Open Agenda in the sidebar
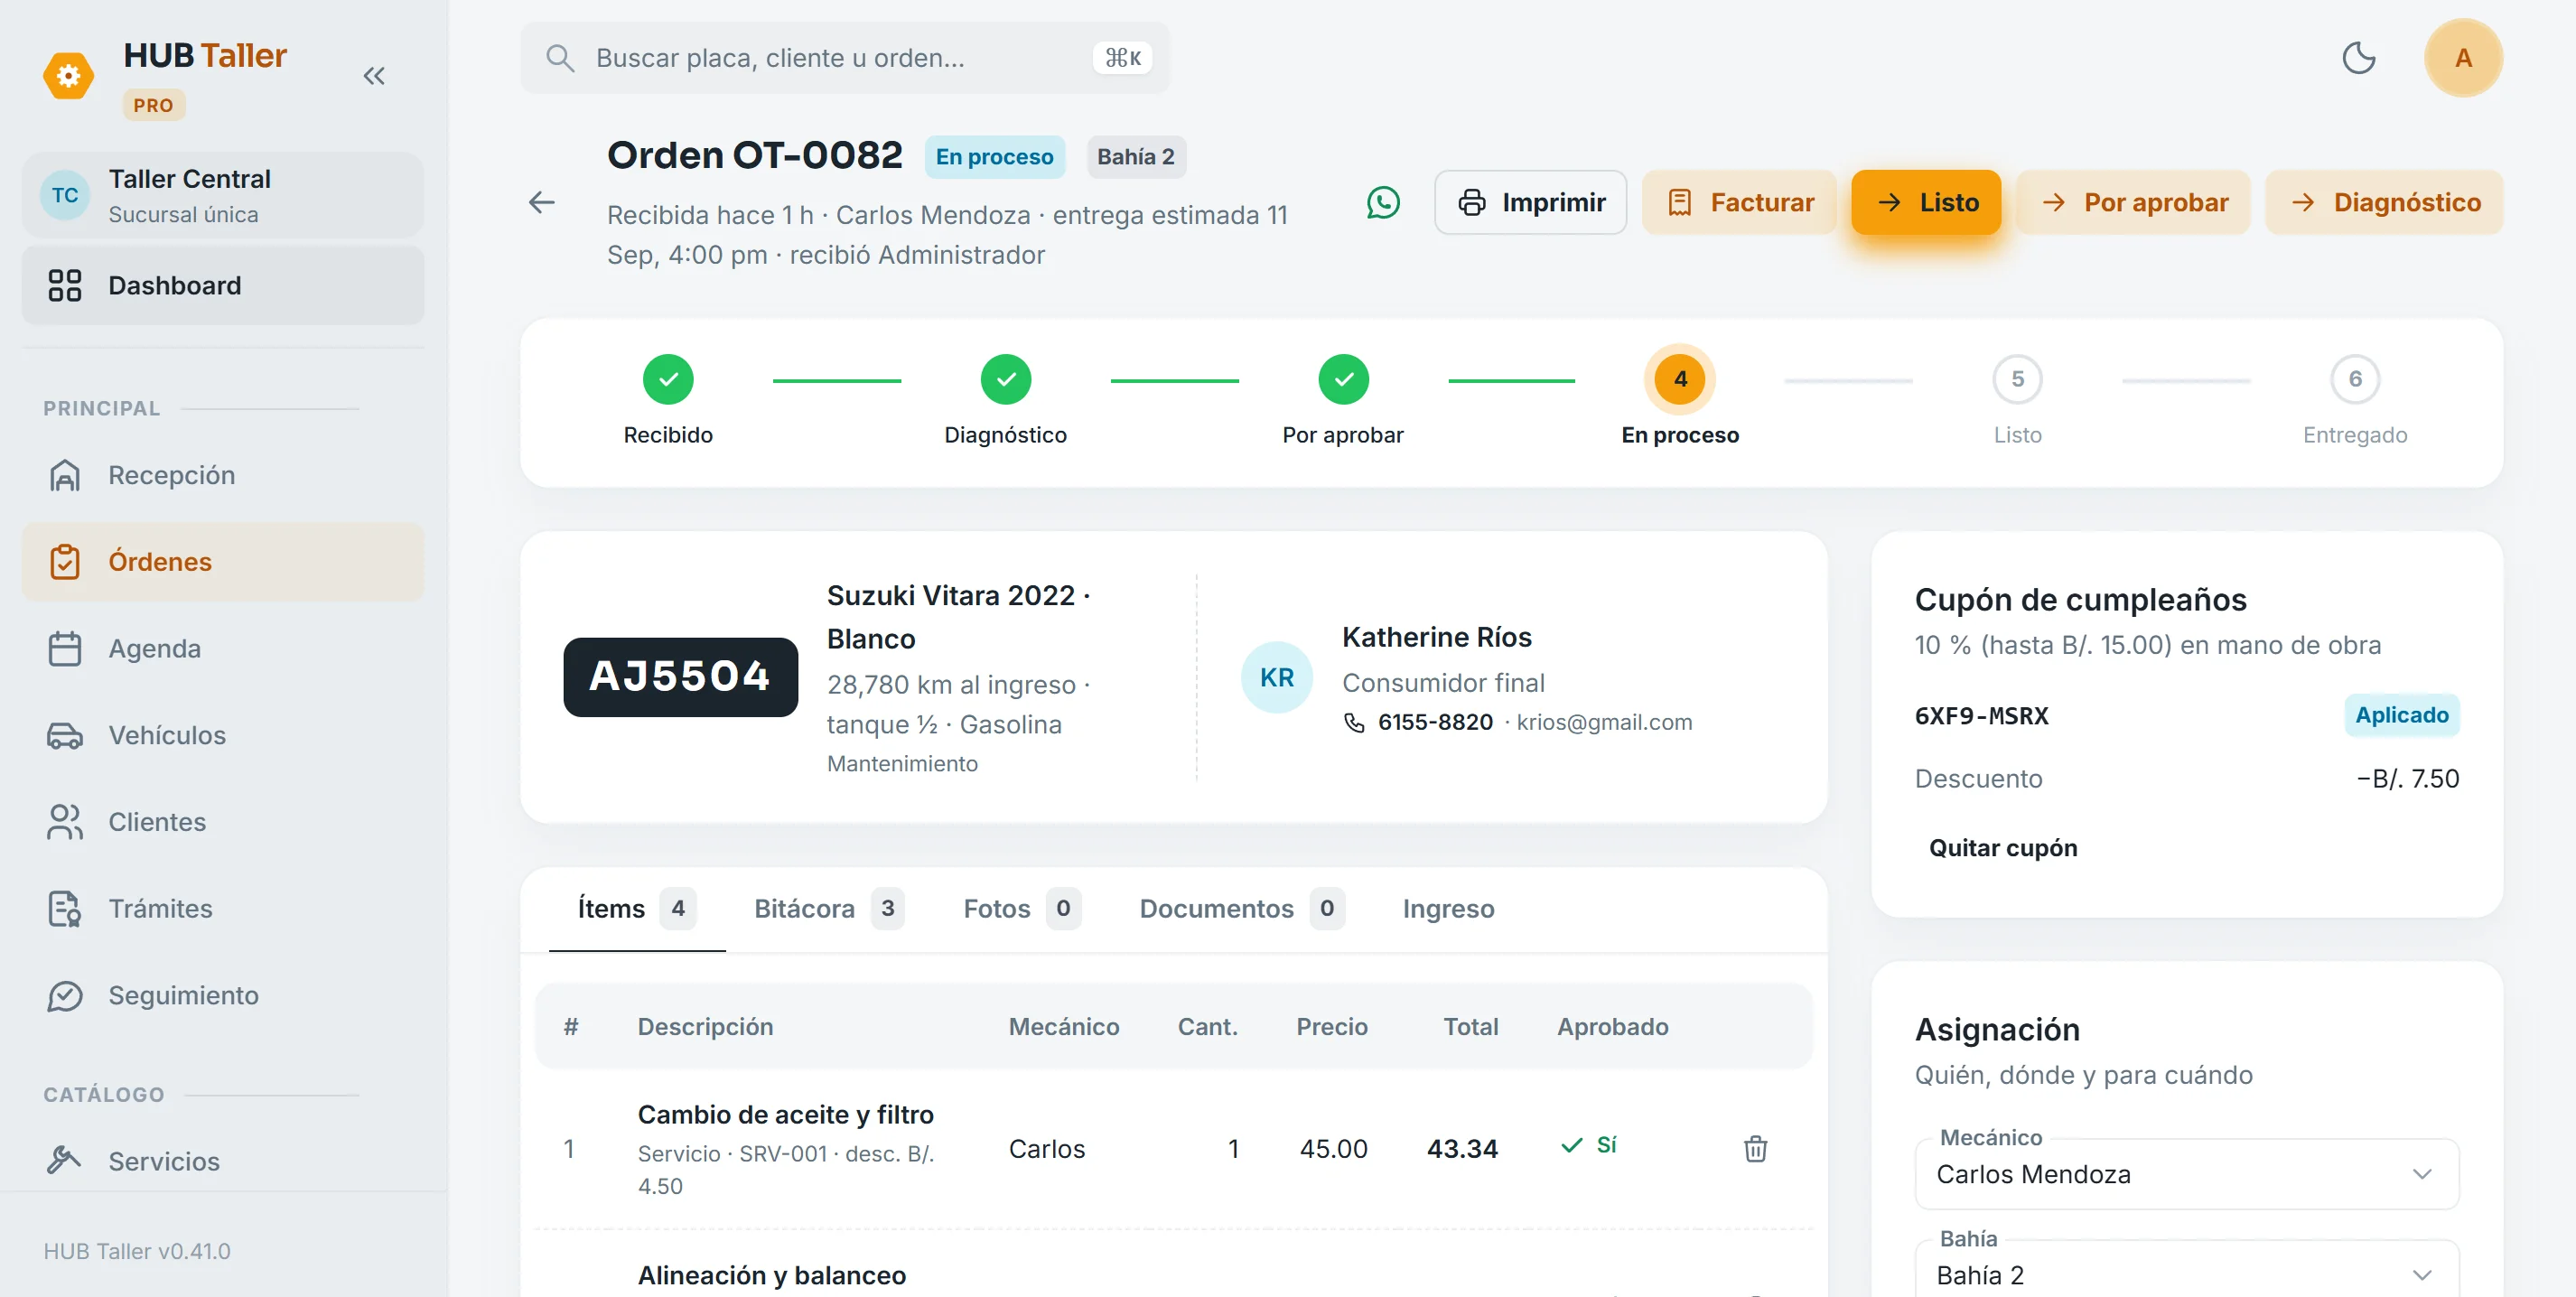The width and height of the screenshot is (2576, 1297). pyautogui.click(x=223, y=649)
